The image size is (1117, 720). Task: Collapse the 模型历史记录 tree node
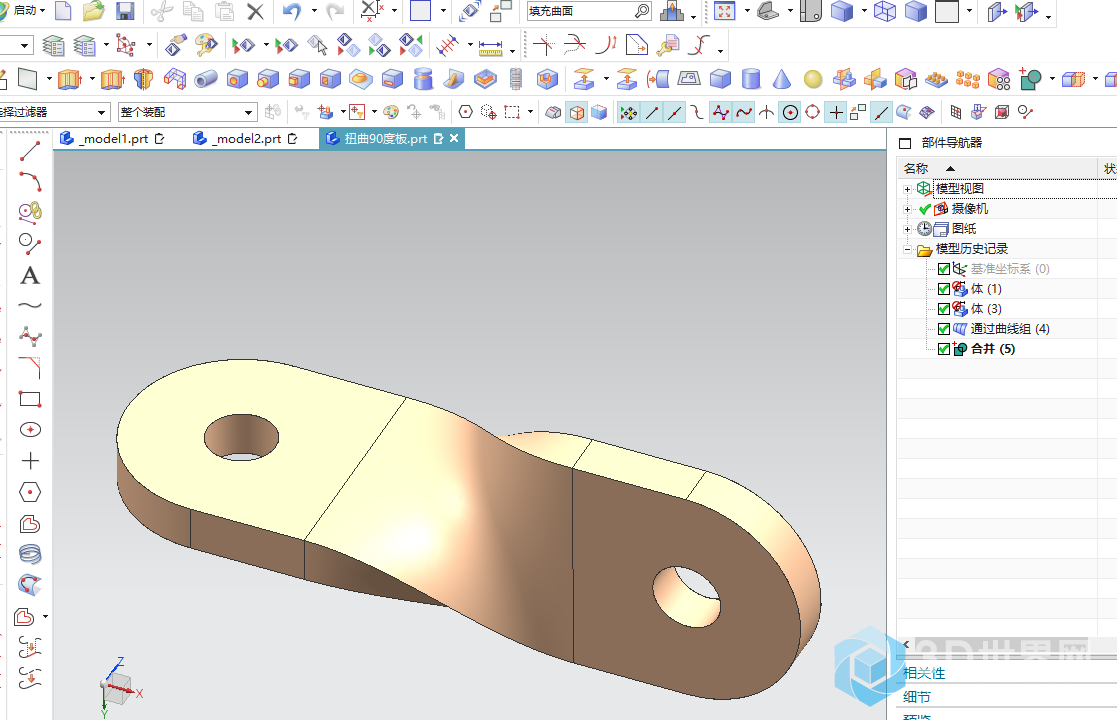pyautogui.click(x=907, y=249)
